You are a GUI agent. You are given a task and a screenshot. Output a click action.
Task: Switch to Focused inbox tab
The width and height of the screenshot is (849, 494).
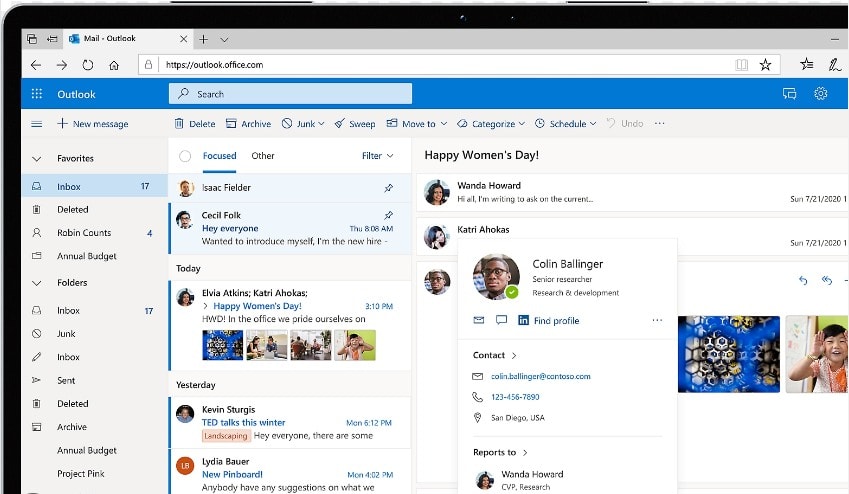(x=219, y=155)
